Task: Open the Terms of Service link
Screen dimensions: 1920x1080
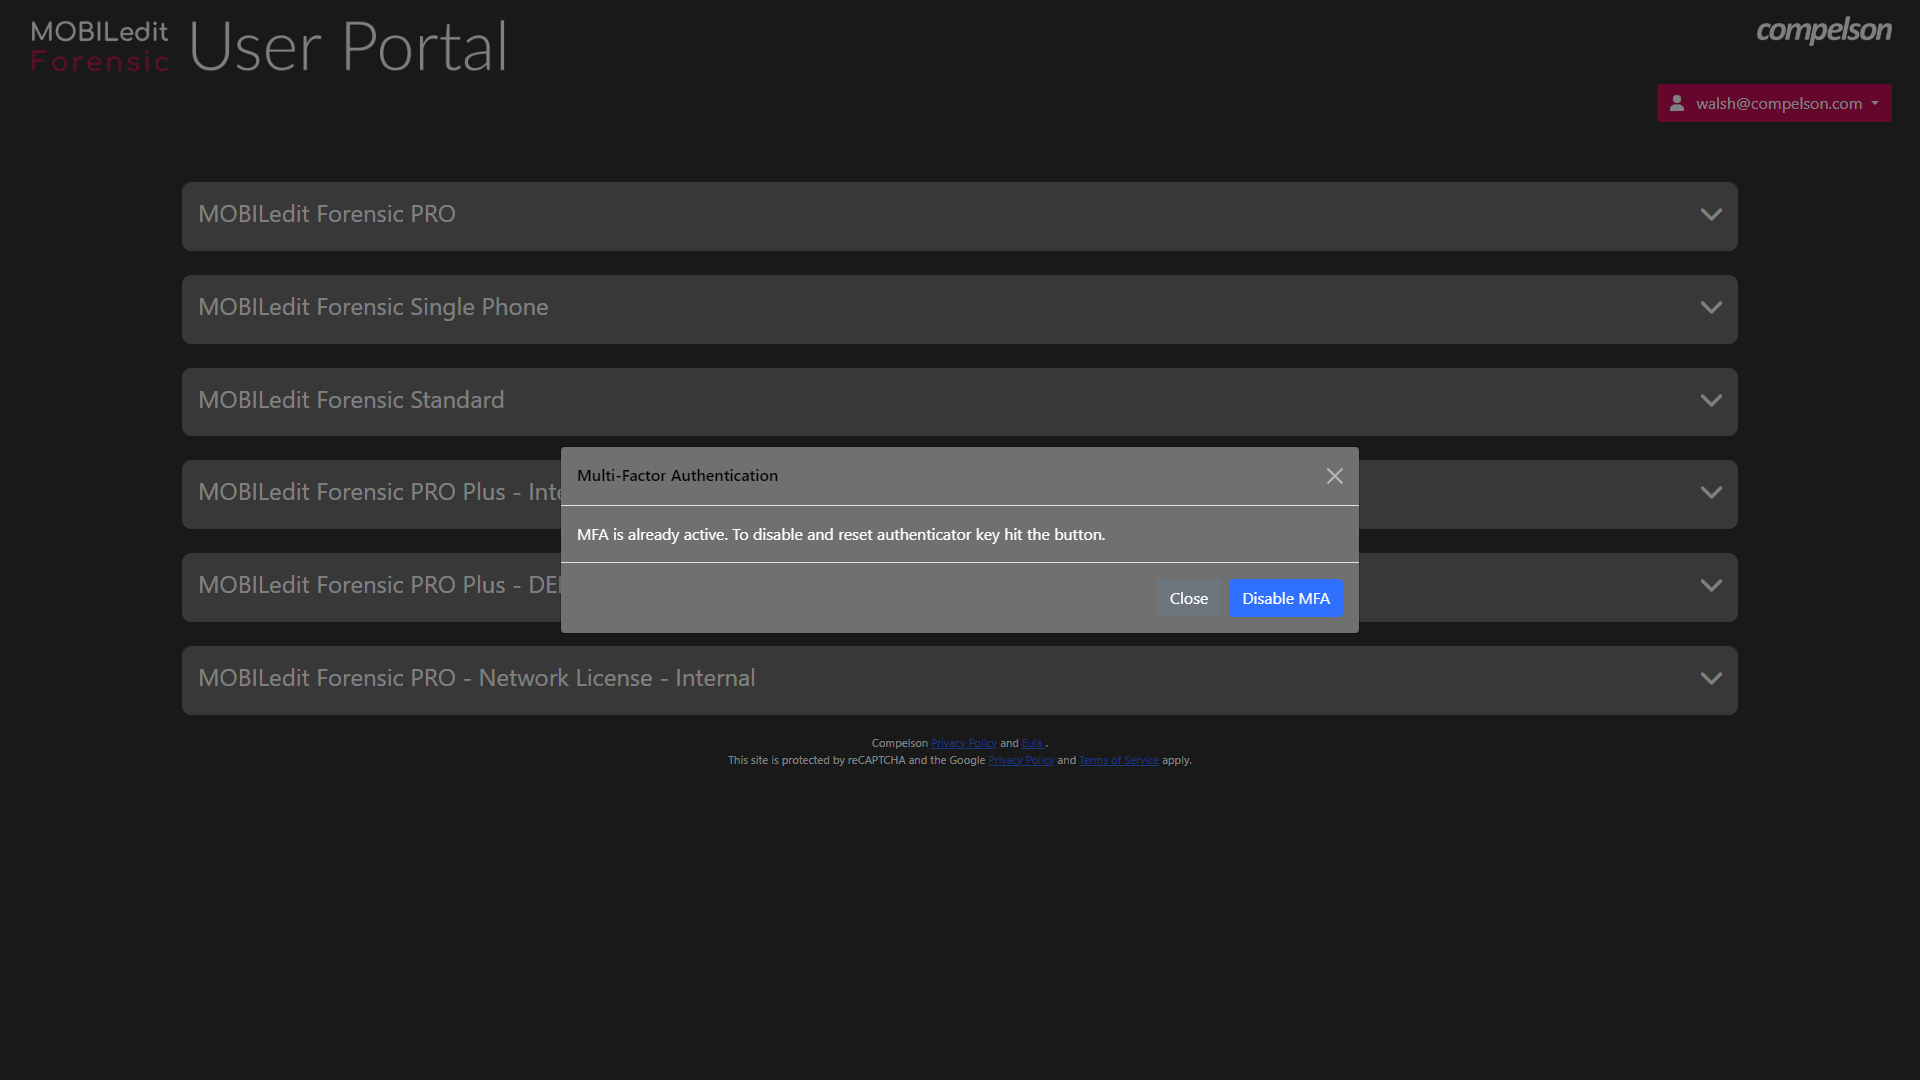Action: click(1118, 760)
